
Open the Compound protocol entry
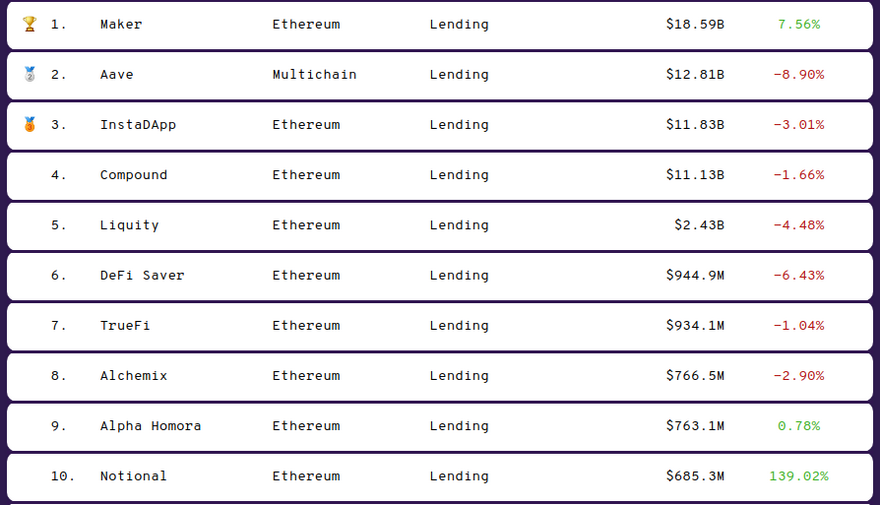(x=133, y=175)
